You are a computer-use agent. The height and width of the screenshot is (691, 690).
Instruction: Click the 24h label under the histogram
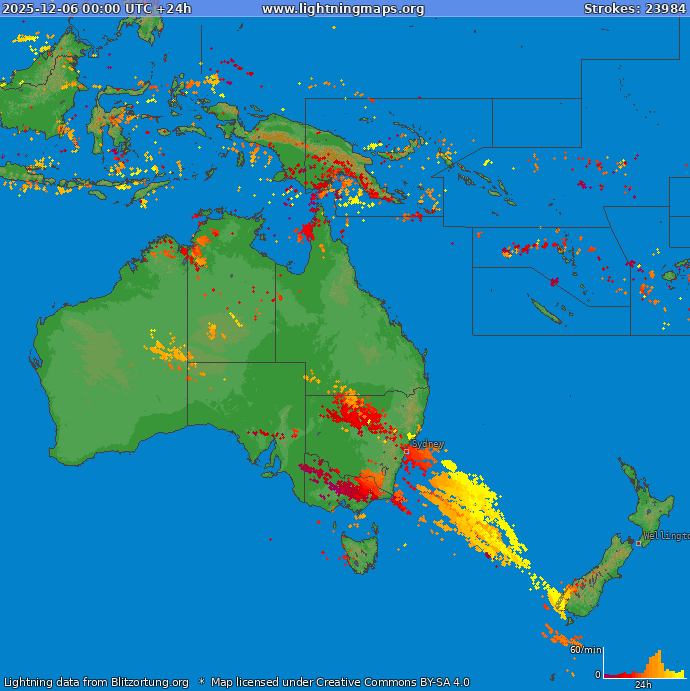(x=643, y=685)
